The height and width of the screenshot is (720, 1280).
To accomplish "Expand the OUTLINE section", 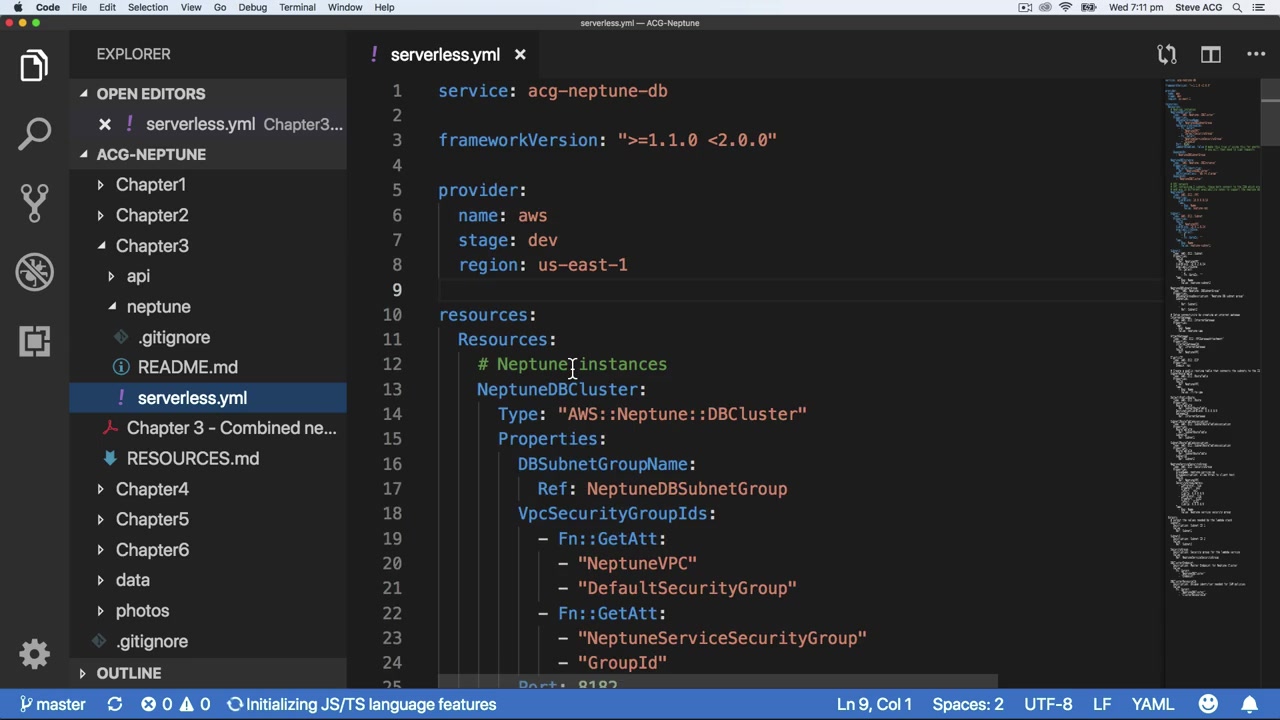I will [128, 673].
